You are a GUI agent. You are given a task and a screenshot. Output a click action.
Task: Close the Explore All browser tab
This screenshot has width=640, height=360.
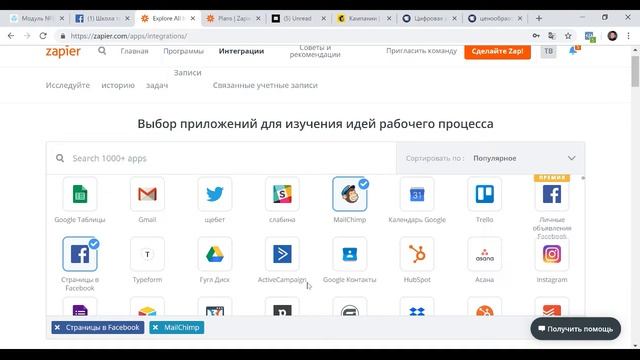pos(193,18)
